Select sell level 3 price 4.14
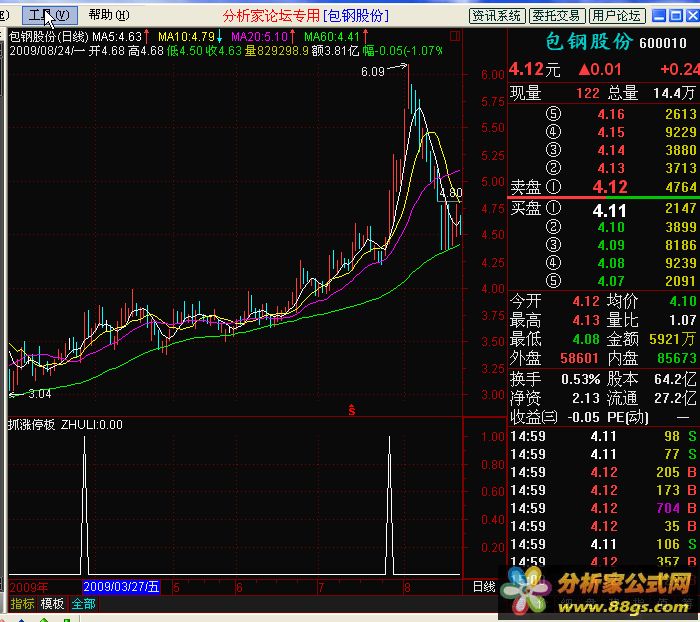 coord(611,150)
